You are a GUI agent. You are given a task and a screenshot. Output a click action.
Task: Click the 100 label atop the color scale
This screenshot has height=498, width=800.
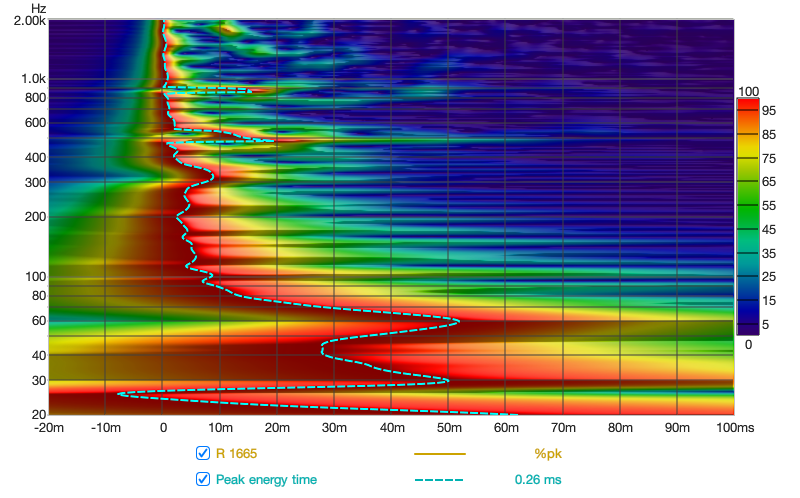[x=747, y=91]
